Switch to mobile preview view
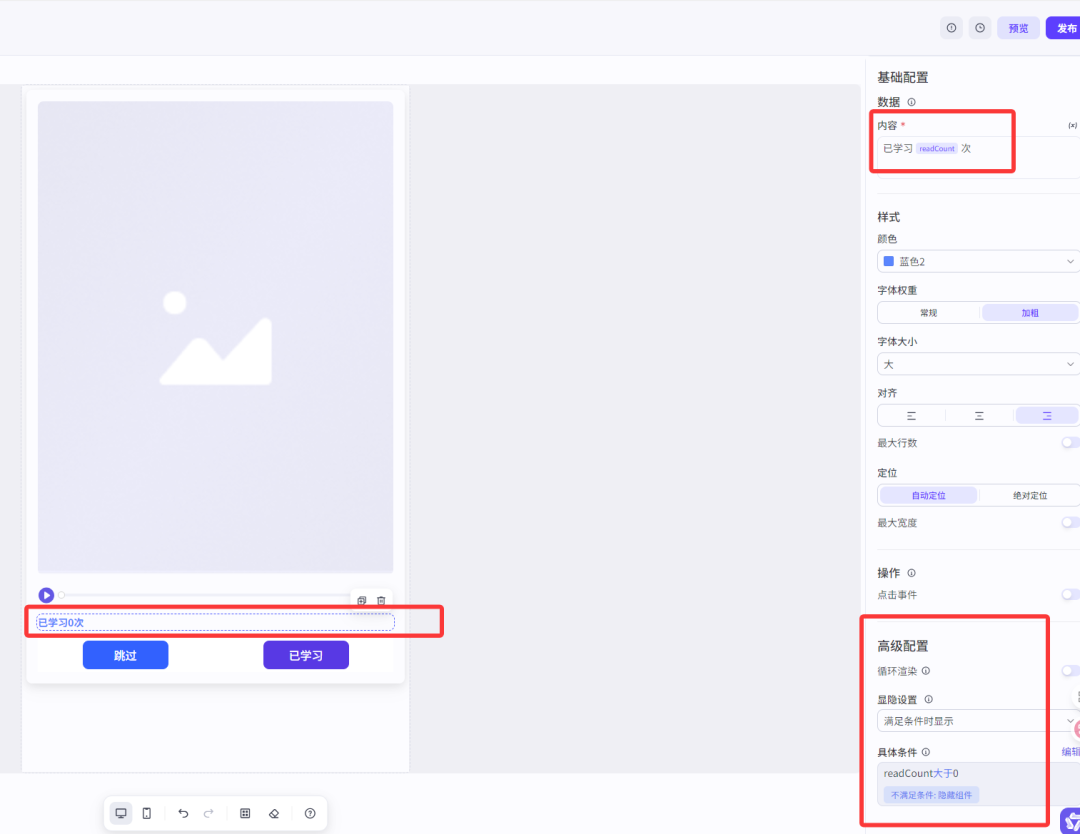Screen dimensions: 1080x834 click(147, 813)
